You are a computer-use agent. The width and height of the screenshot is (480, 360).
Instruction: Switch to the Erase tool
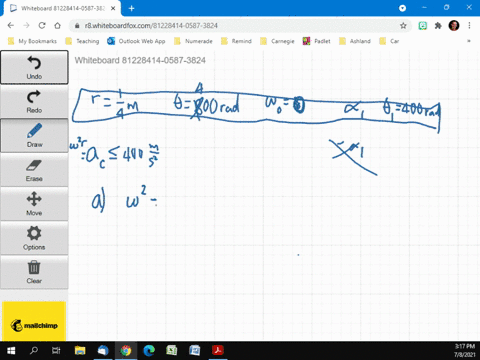(34, 170)
